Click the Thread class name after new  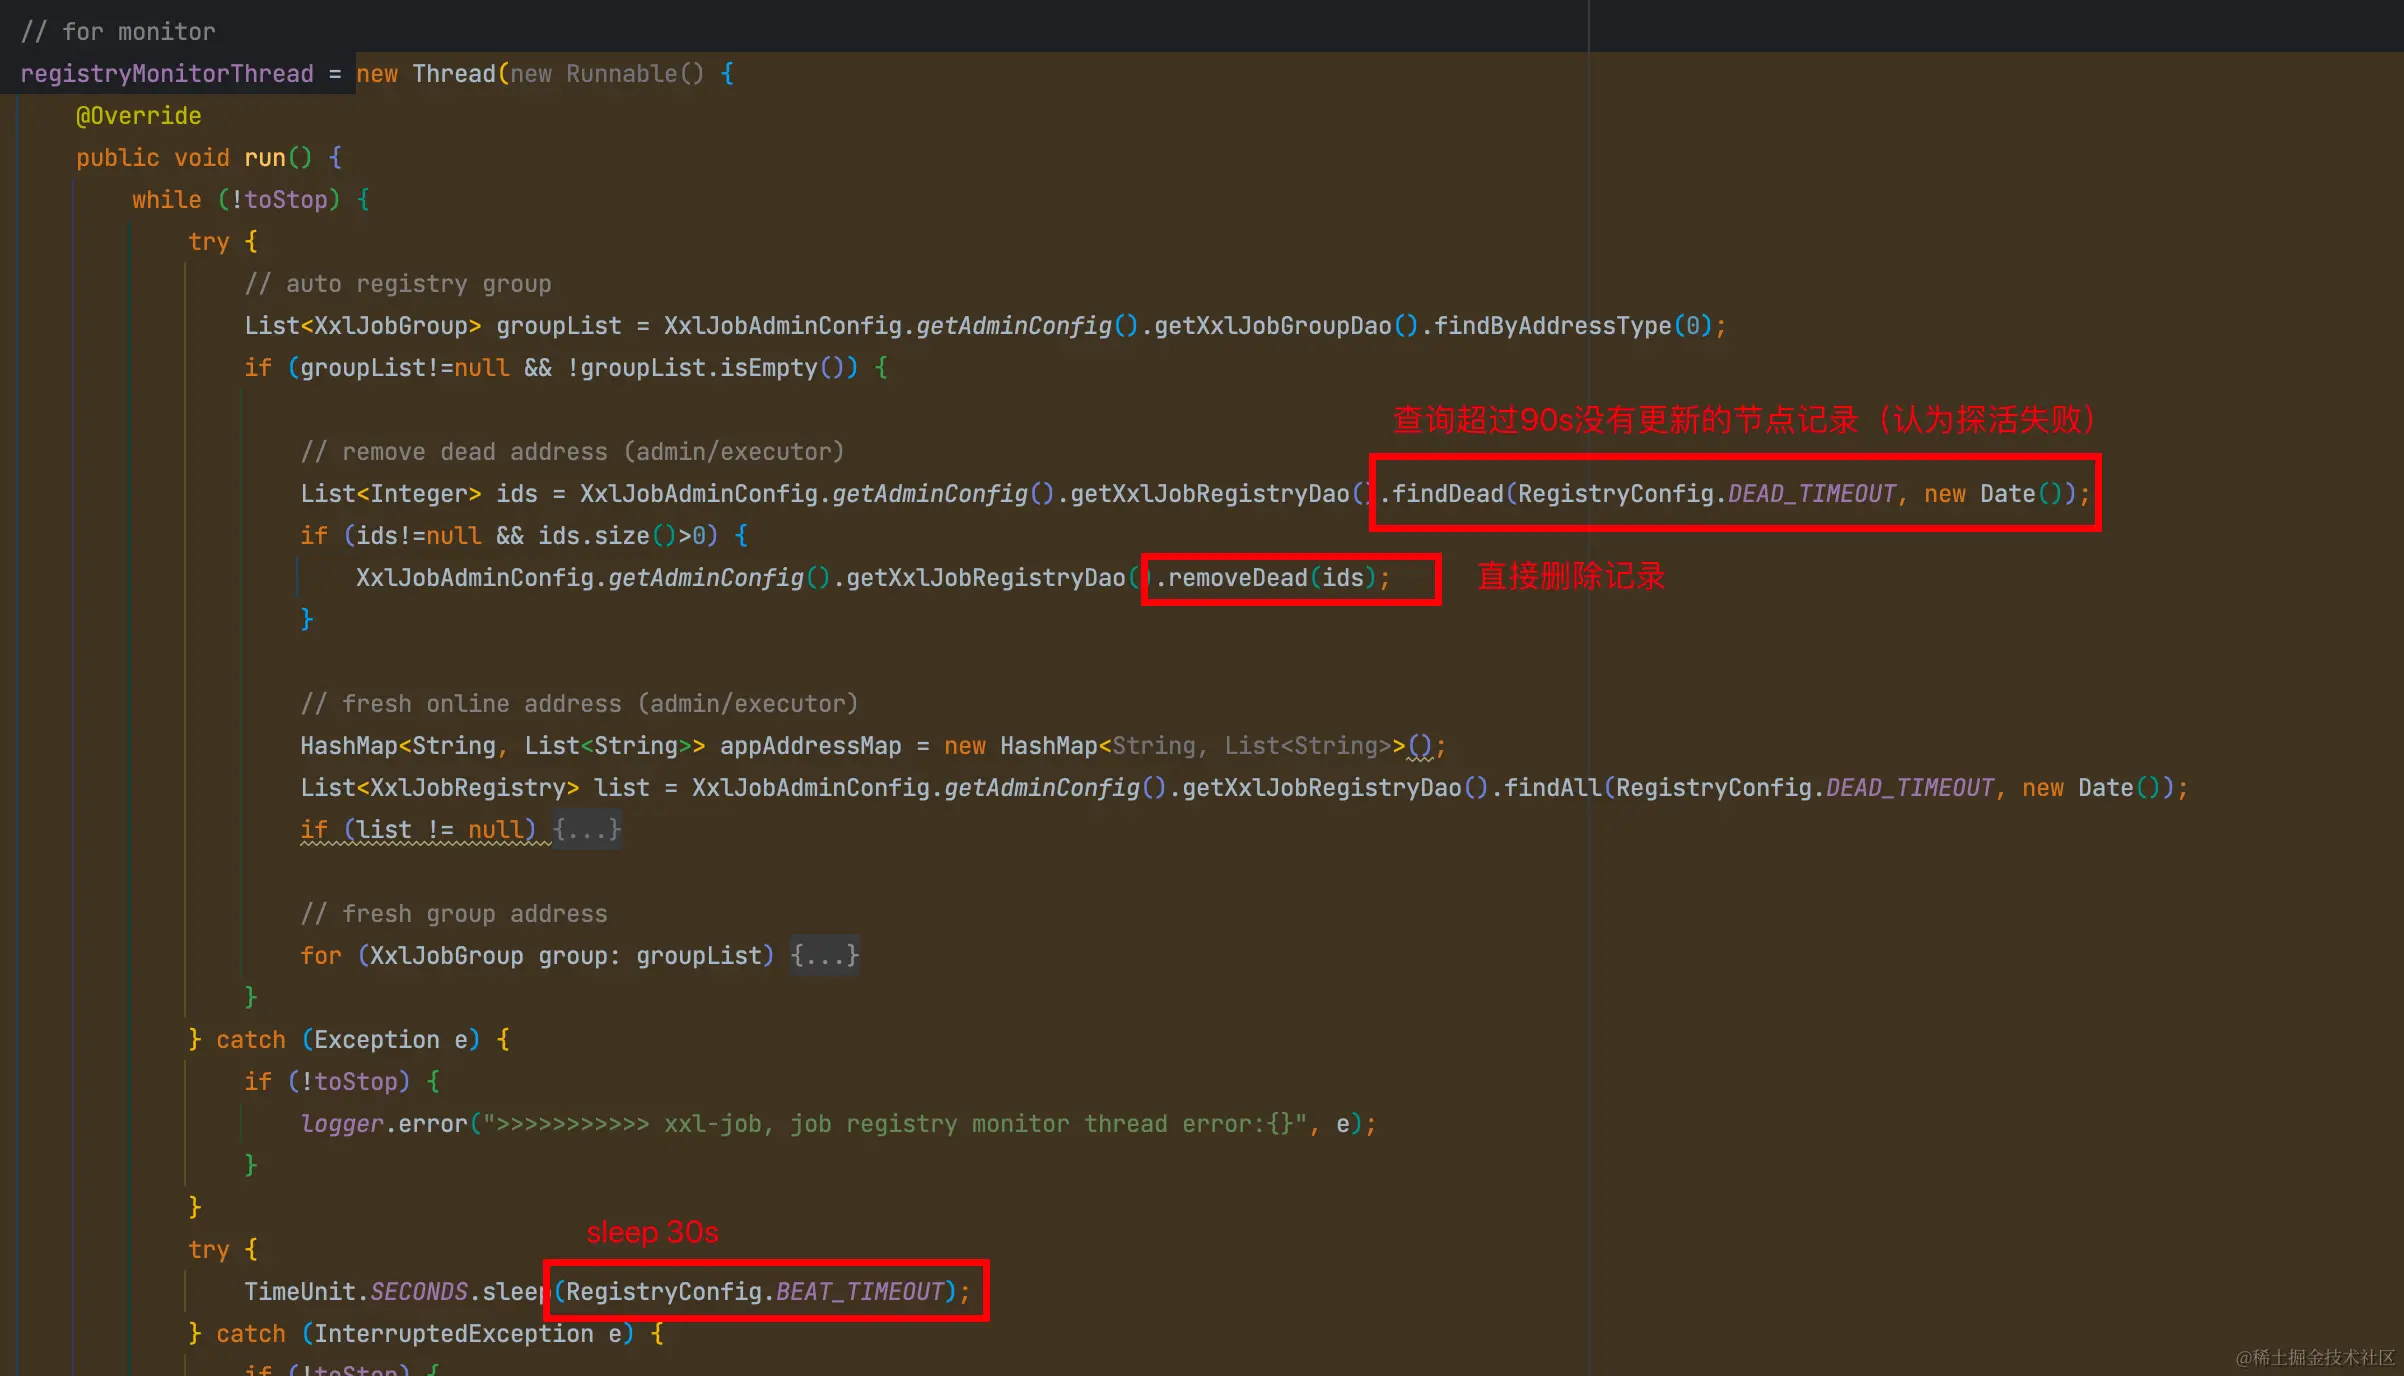(x=453, y=74)
